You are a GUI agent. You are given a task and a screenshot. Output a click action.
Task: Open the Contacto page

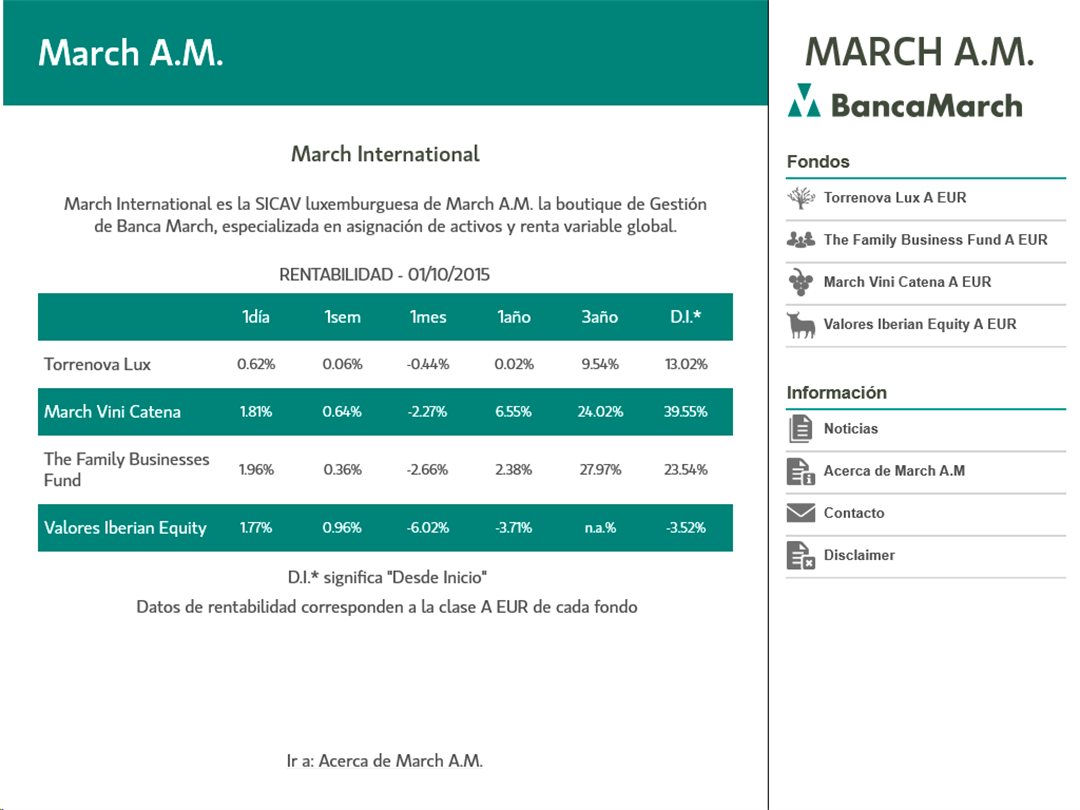[926, 513]
